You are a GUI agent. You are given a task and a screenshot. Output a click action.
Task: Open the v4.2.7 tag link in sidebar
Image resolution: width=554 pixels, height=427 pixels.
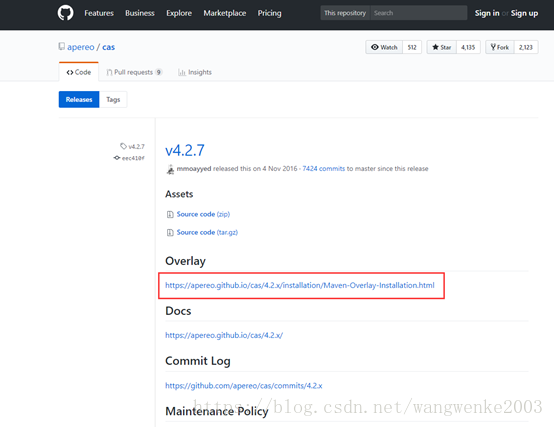point(132,146)
